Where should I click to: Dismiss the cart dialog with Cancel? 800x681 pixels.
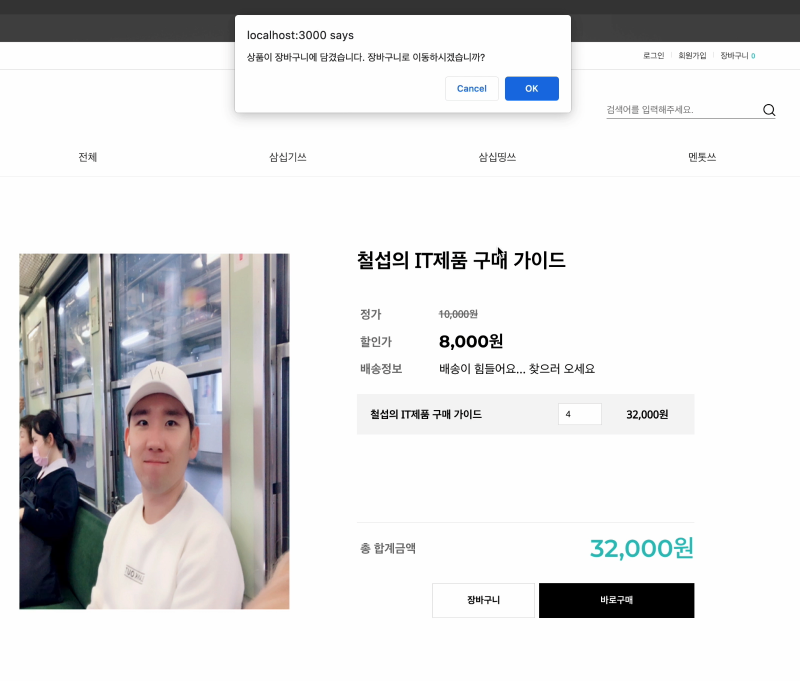[x=471, y=88]
